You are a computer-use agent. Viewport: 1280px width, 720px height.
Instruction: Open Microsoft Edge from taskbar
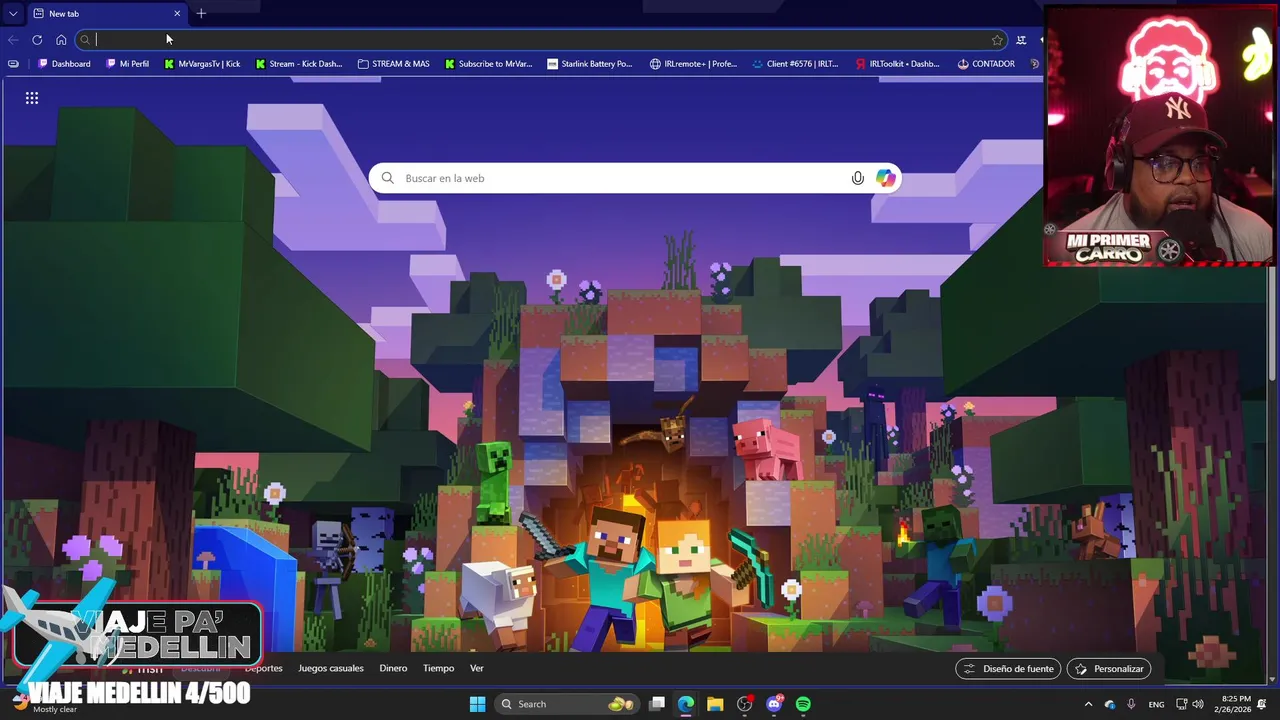coord(686,704)
